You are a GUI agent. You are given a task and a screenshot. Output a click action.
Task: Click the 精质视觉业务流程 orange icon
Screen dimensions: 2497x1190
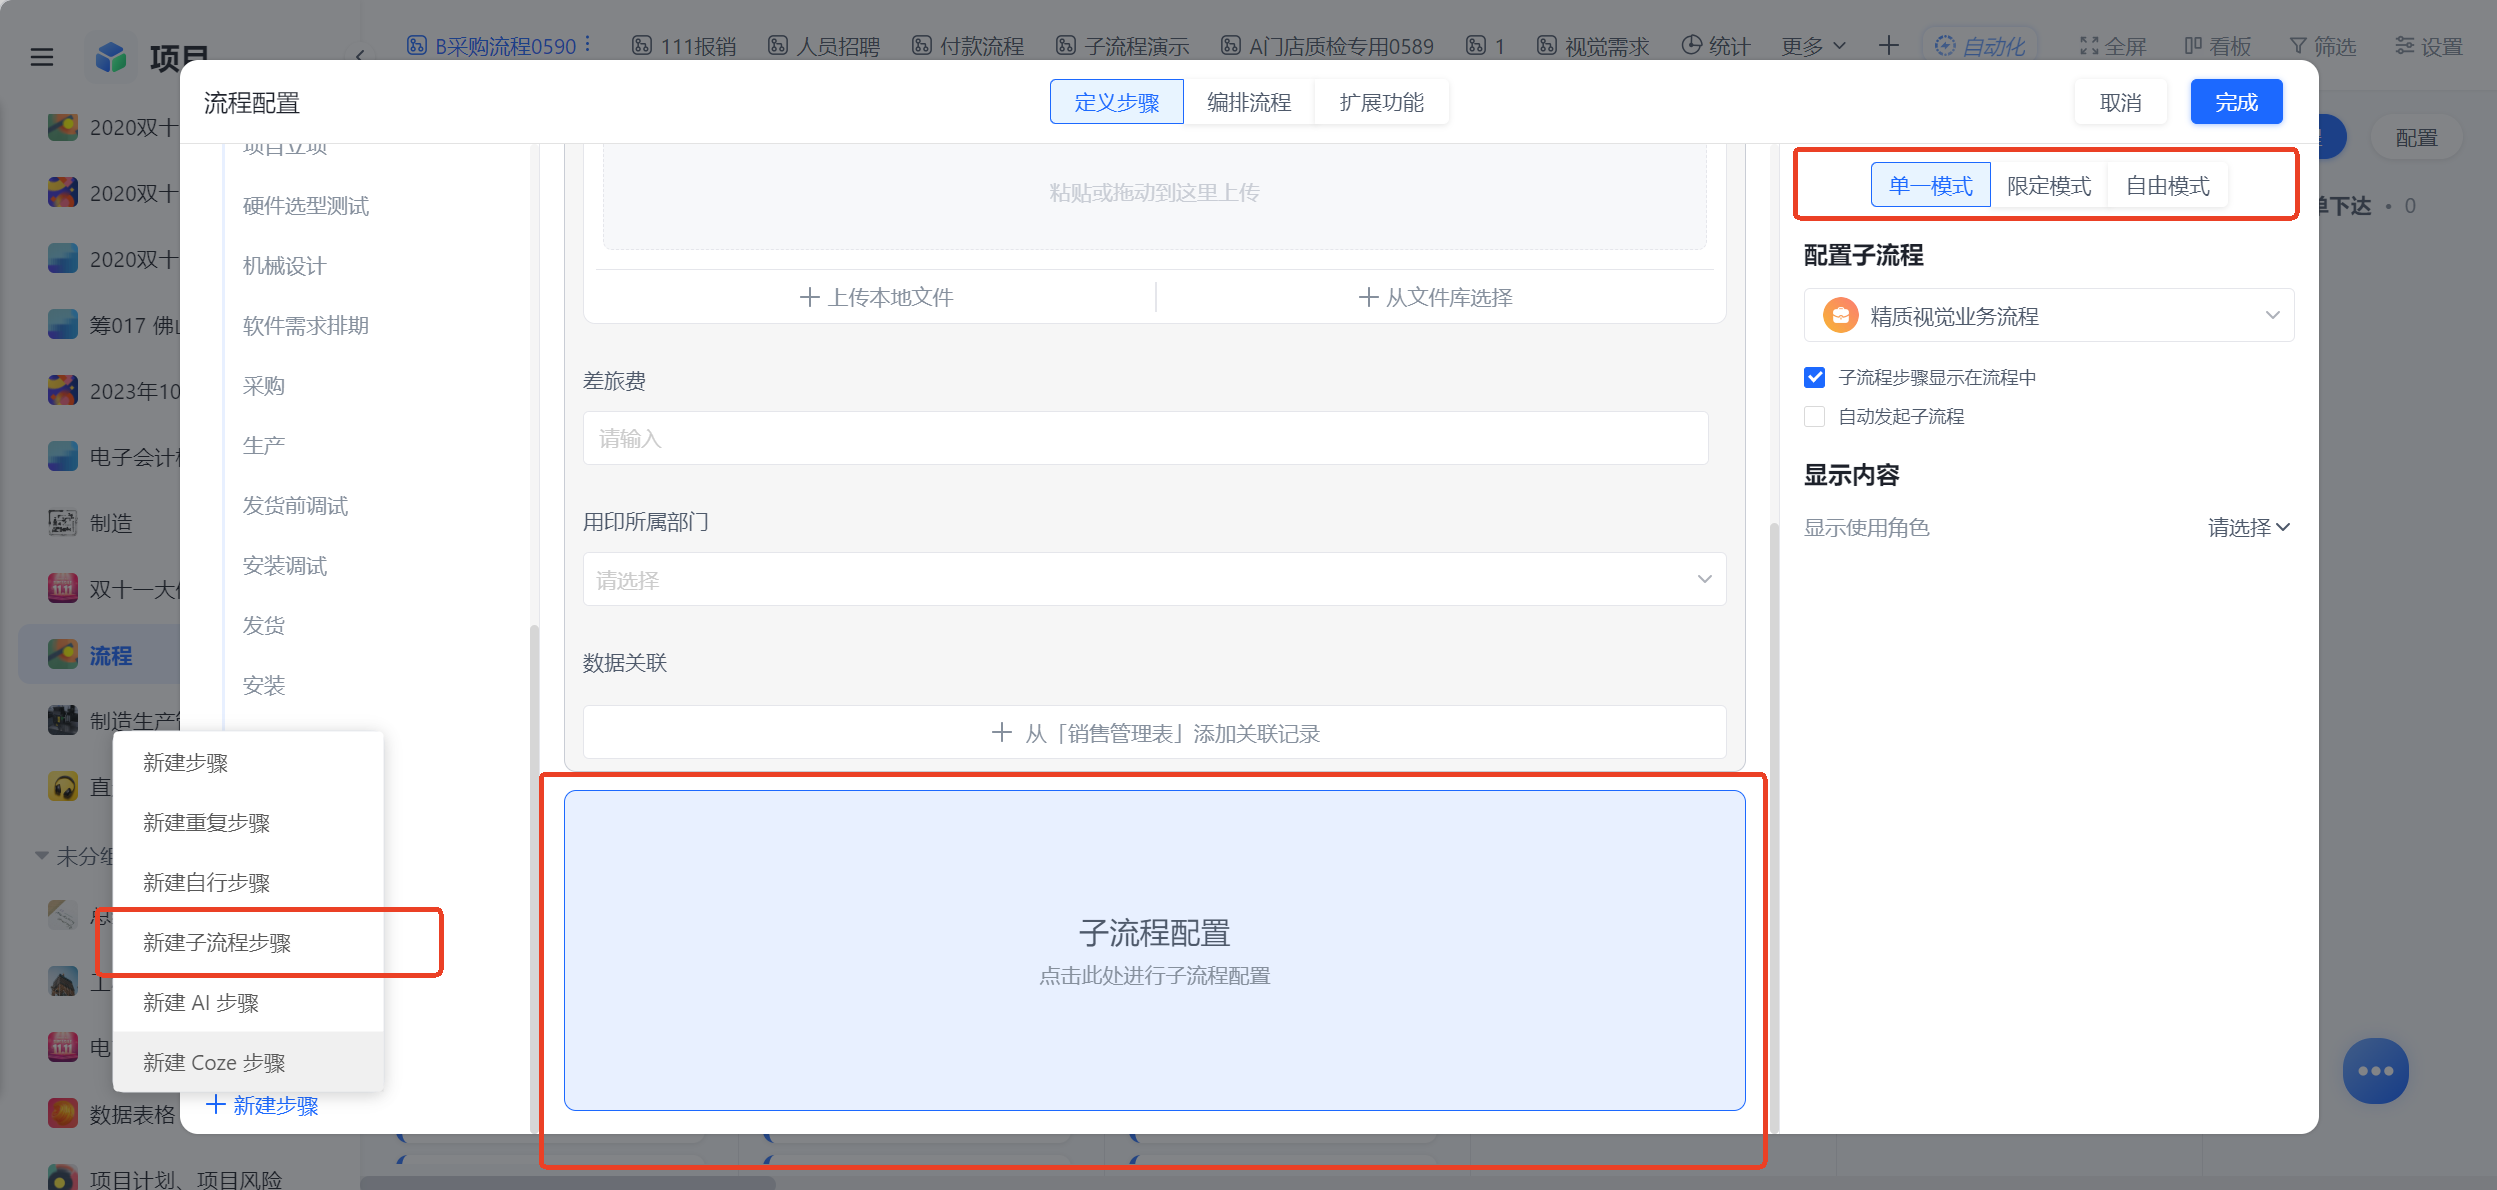1840,316
